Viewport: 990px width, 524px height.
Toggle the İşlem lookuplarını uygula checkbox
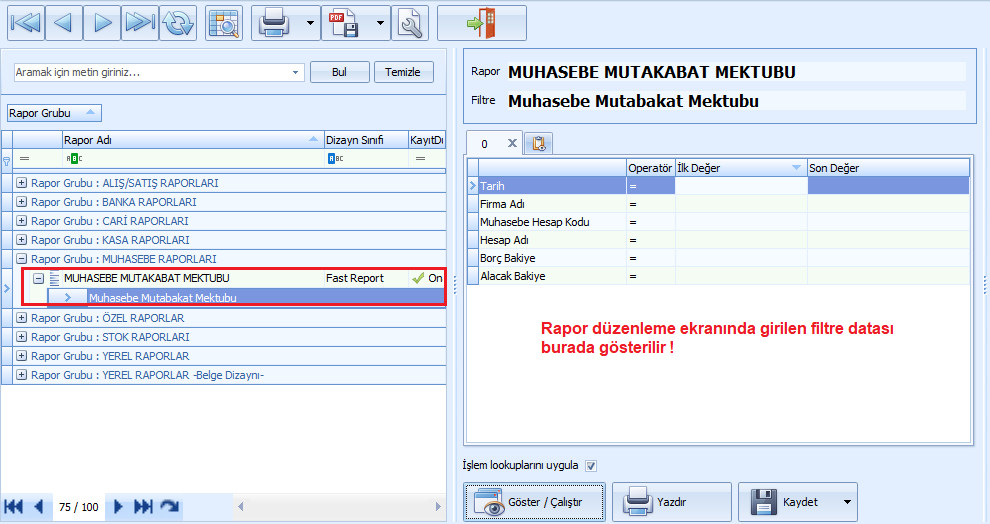click(x=590, y=465)
